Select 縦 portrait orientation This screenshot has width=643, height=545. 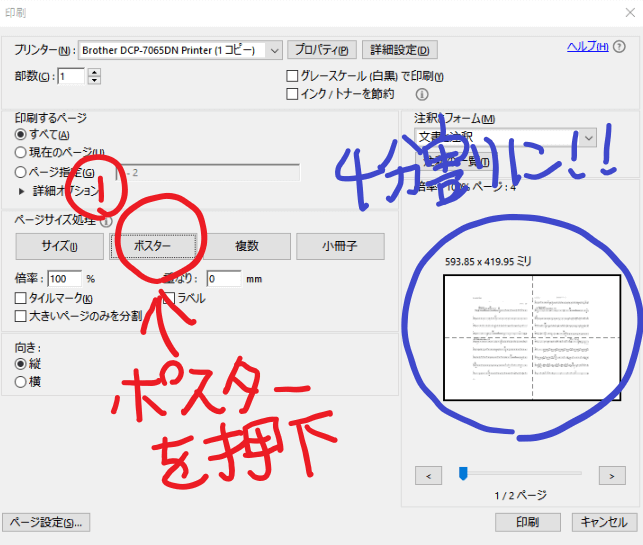(x=21, y=364)
